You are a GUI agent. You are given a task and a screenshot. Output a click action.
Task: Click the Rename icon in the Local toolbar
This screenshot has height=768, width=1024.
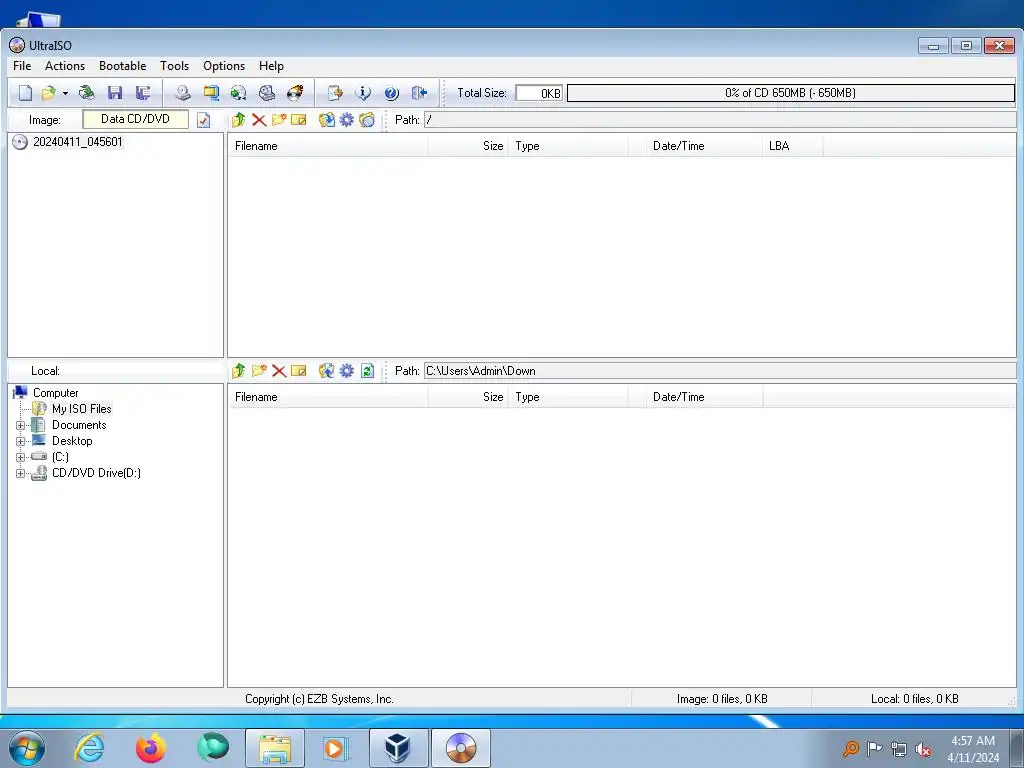coord(299,371)
